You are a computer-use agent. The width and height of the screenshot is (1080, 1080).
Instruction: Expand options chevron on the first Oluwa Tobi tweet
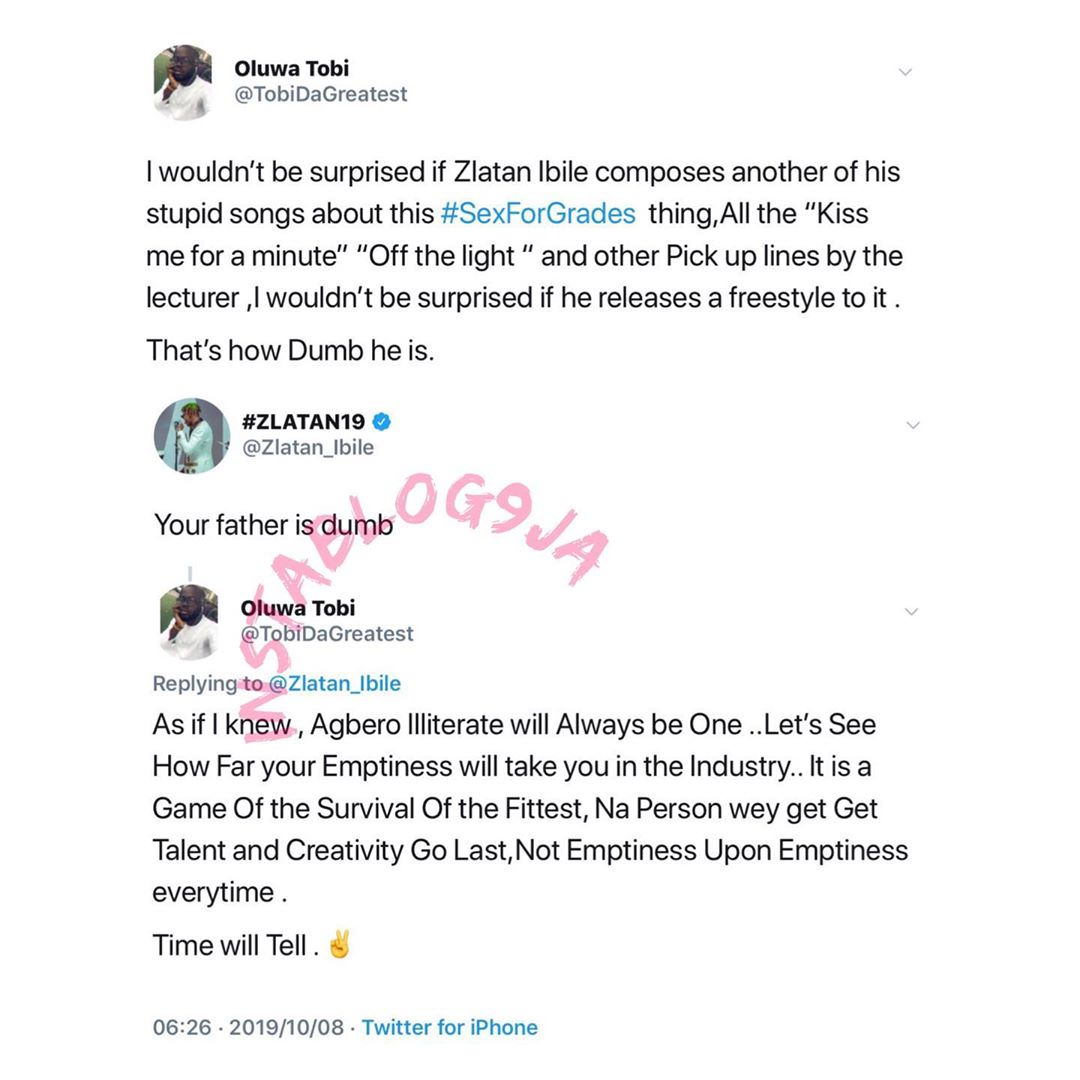pyautogui.click(x=905, y=72)
